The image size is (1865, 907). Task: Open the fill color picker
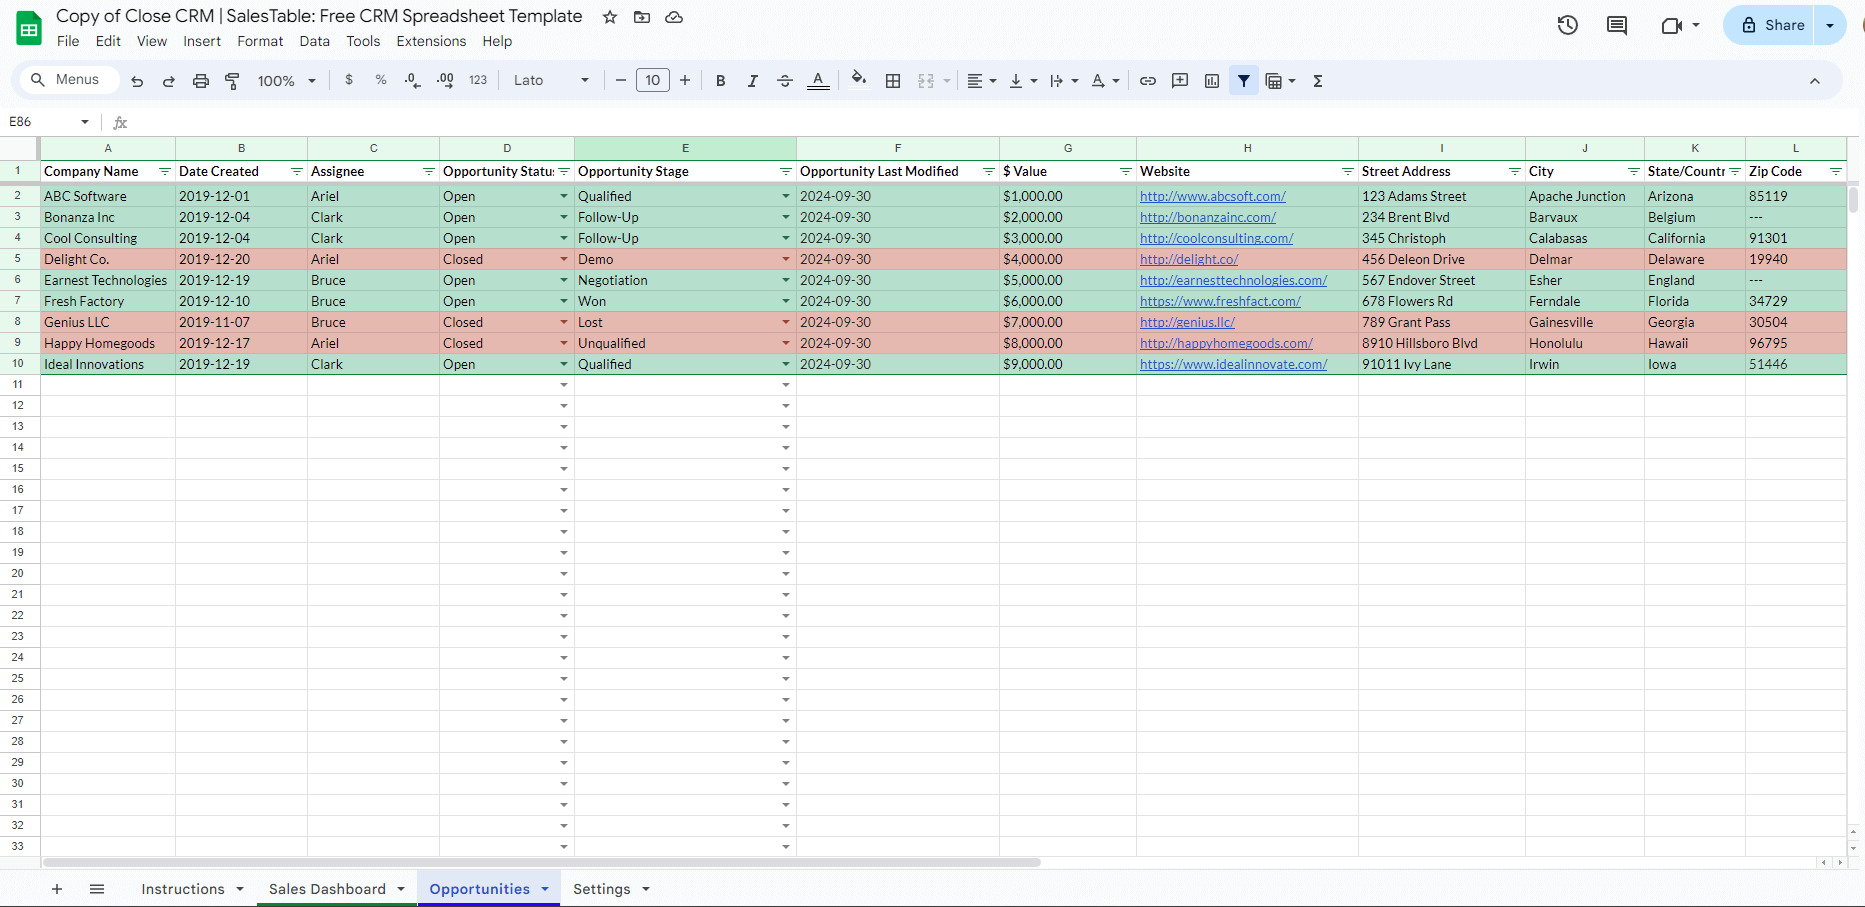[x=859, y=80]
